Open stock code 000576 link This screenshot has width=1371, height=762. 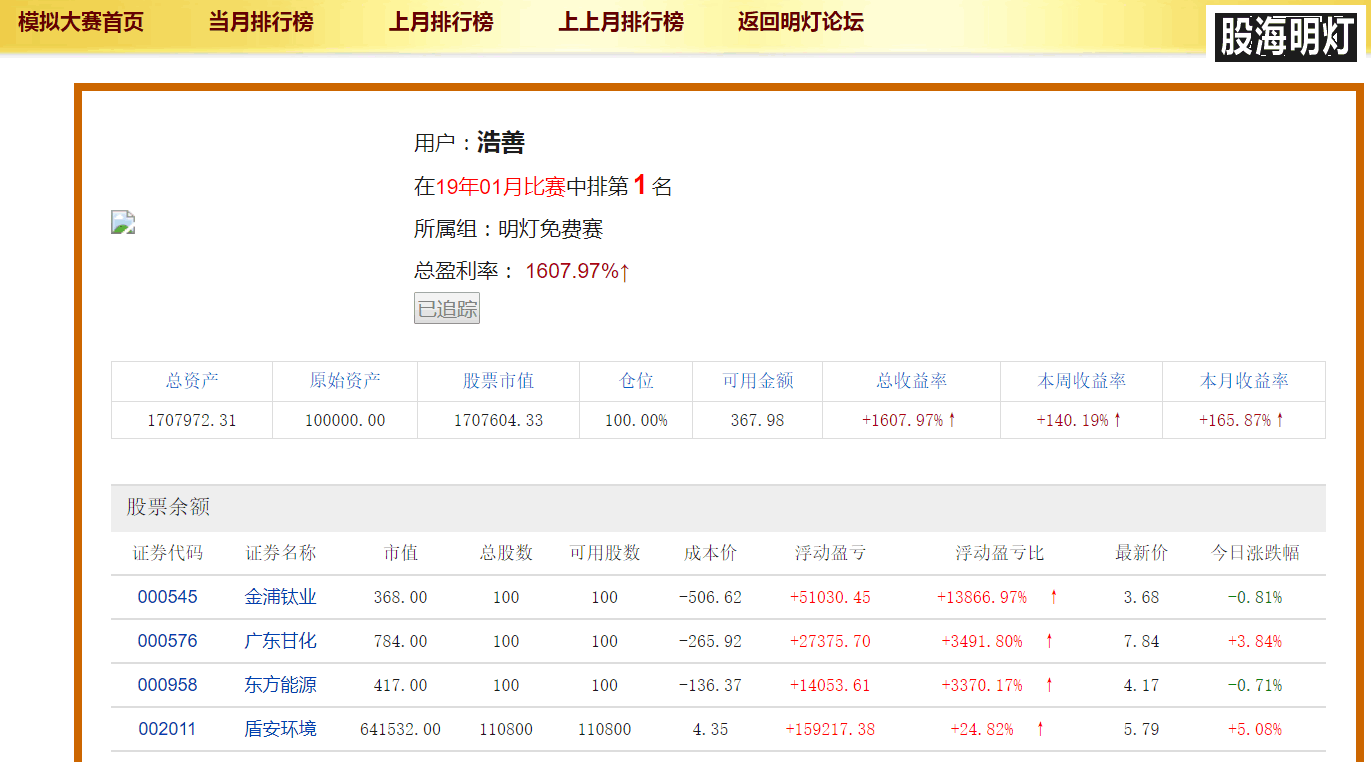click(x=168, y=641)
